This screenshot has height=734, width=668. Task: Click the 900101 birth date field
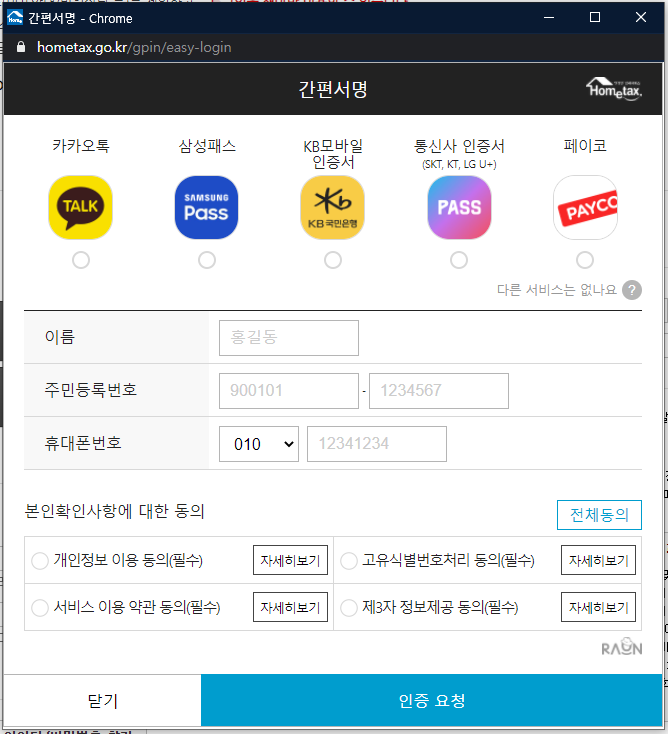[289, 391]
